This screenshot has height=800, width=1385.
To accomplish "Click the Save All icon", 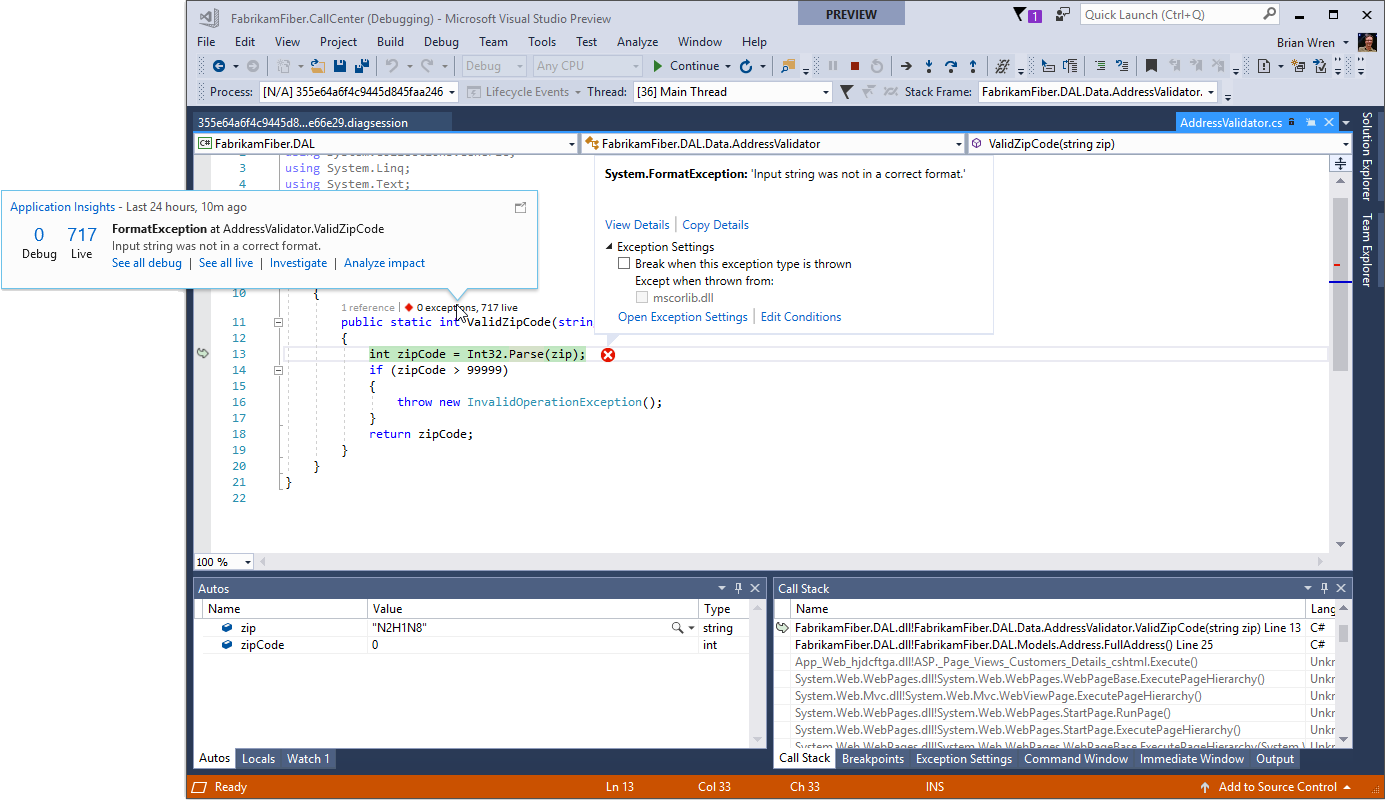I will pyautogui.click(x=362, y=66).
